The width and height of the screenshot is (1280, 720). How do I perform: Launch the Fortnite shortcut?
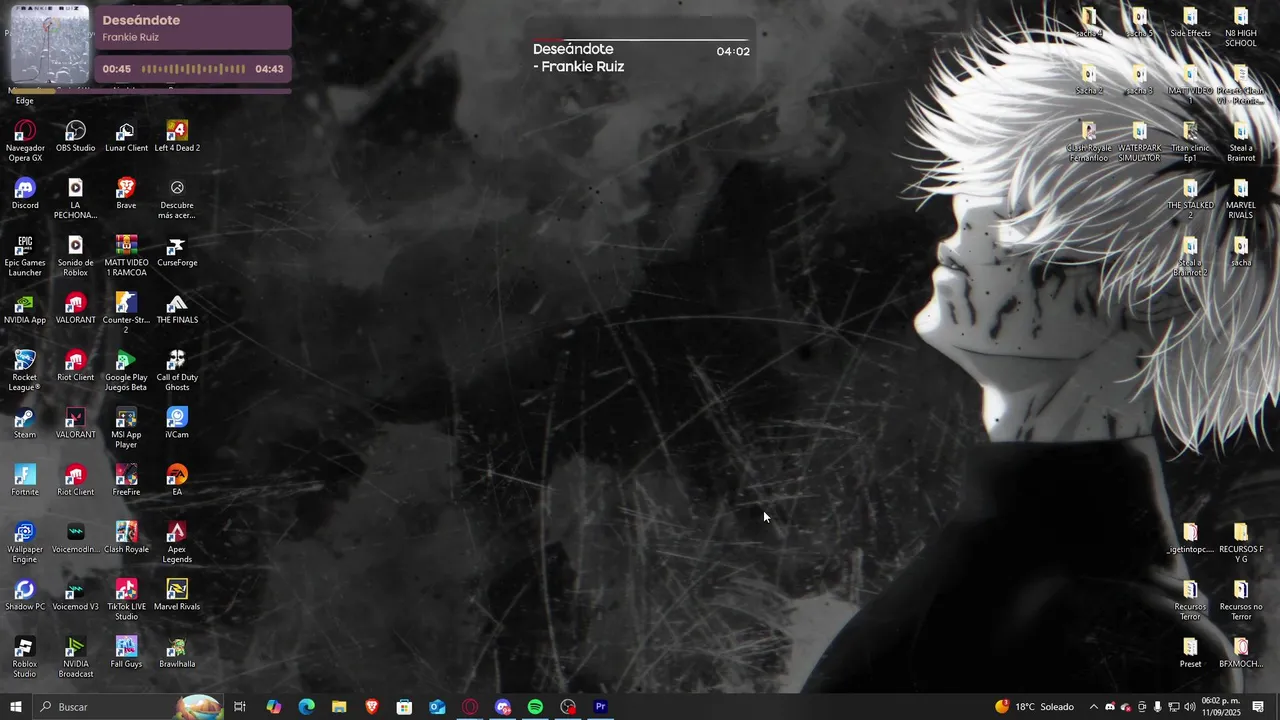[25, 481]
